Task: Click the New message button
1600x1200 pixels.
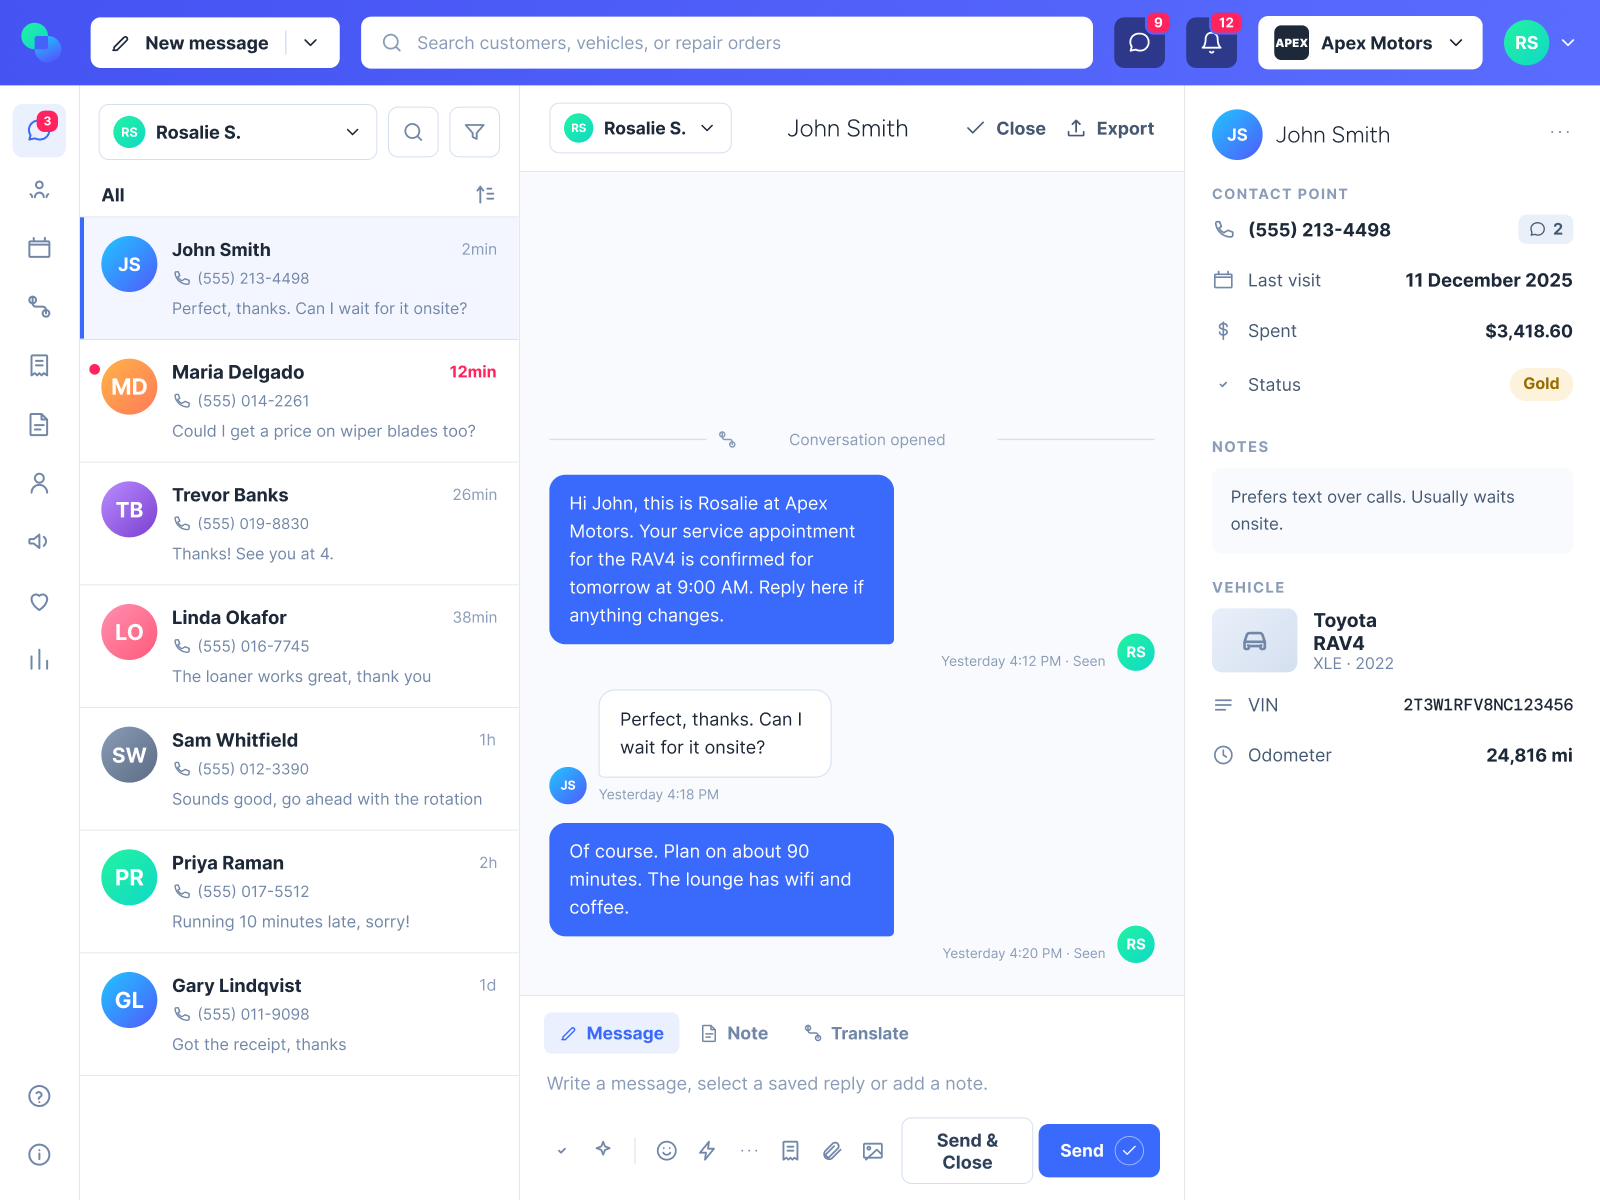Action: 190,43
